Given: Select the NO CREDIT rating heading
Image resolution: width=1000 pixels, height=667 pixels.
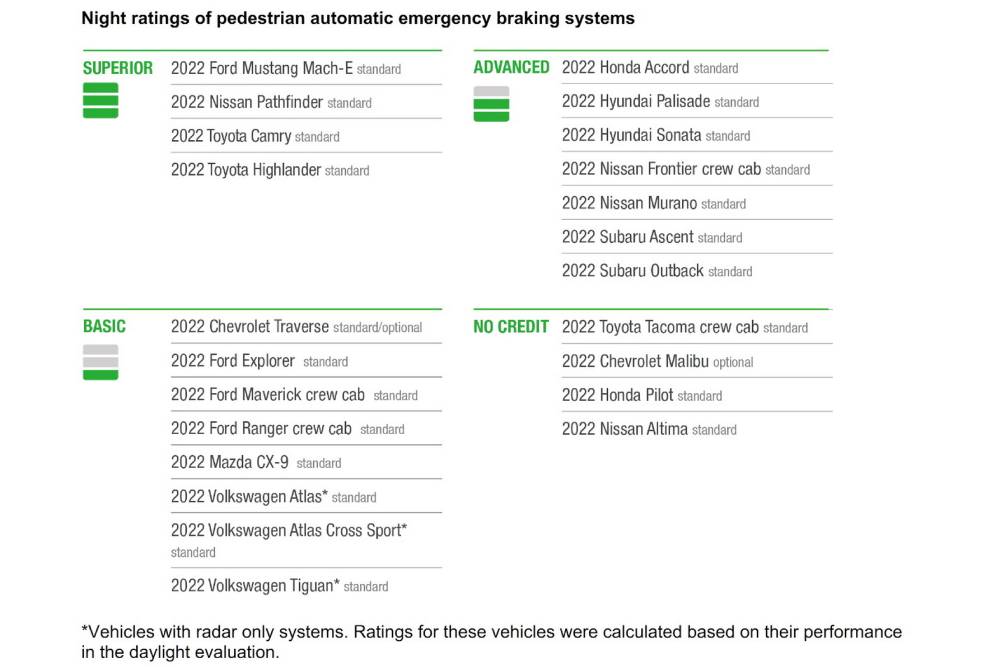Looking at the screenshot, I should (511, 326).
